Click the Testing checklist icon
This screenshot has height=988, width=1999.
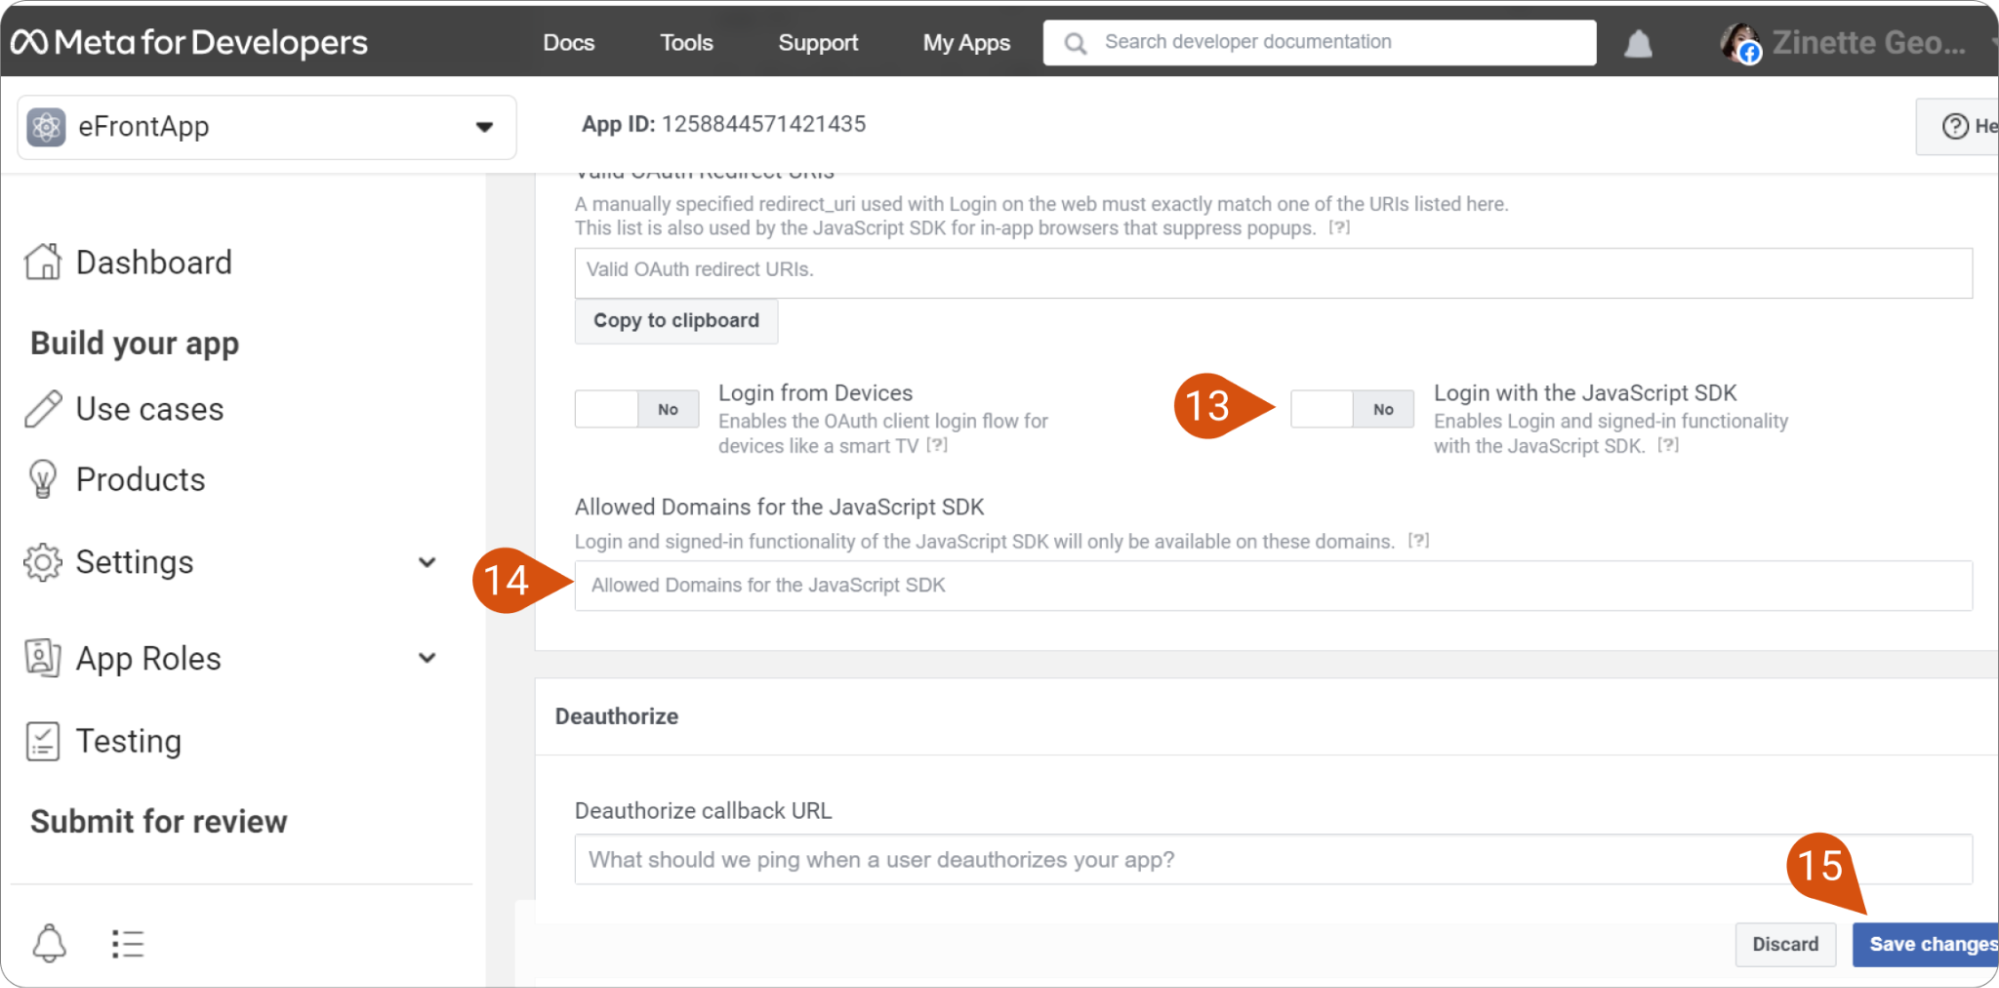tap(43, 741)
